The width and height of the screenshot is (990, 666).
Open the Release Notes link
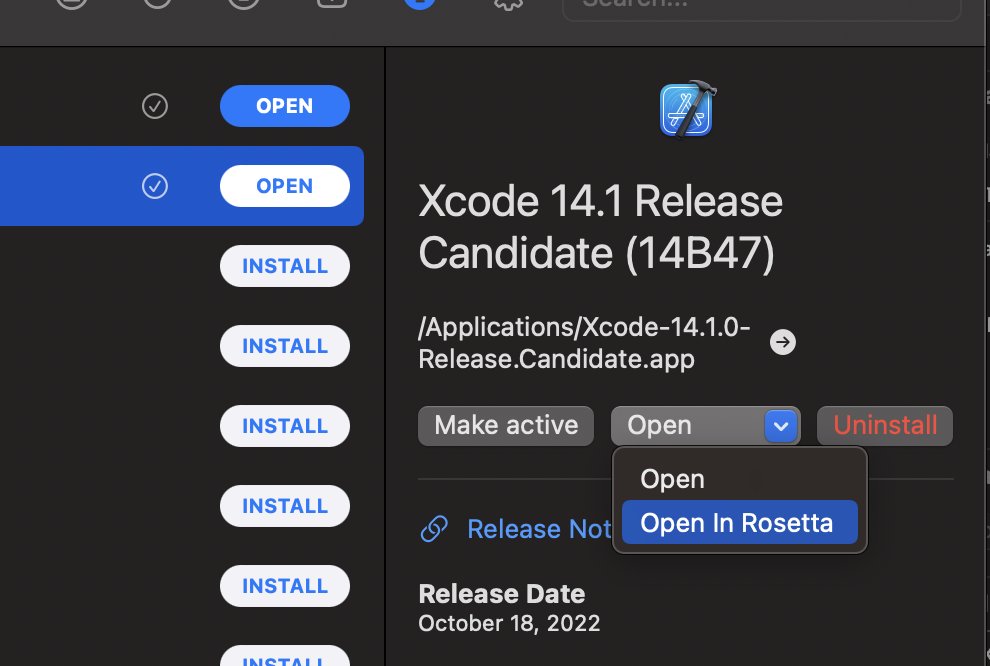click(x=539, y=529)
